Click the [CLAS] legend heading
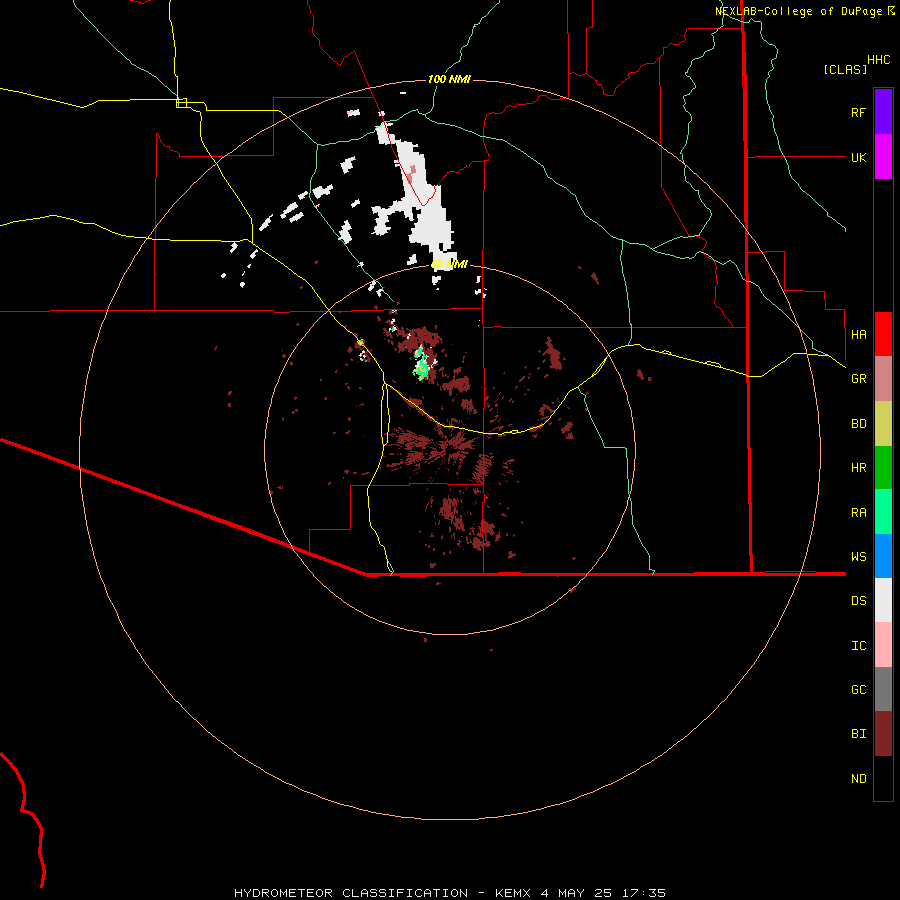The width and height of the screenshot is (900, 900). click(845, 69)
